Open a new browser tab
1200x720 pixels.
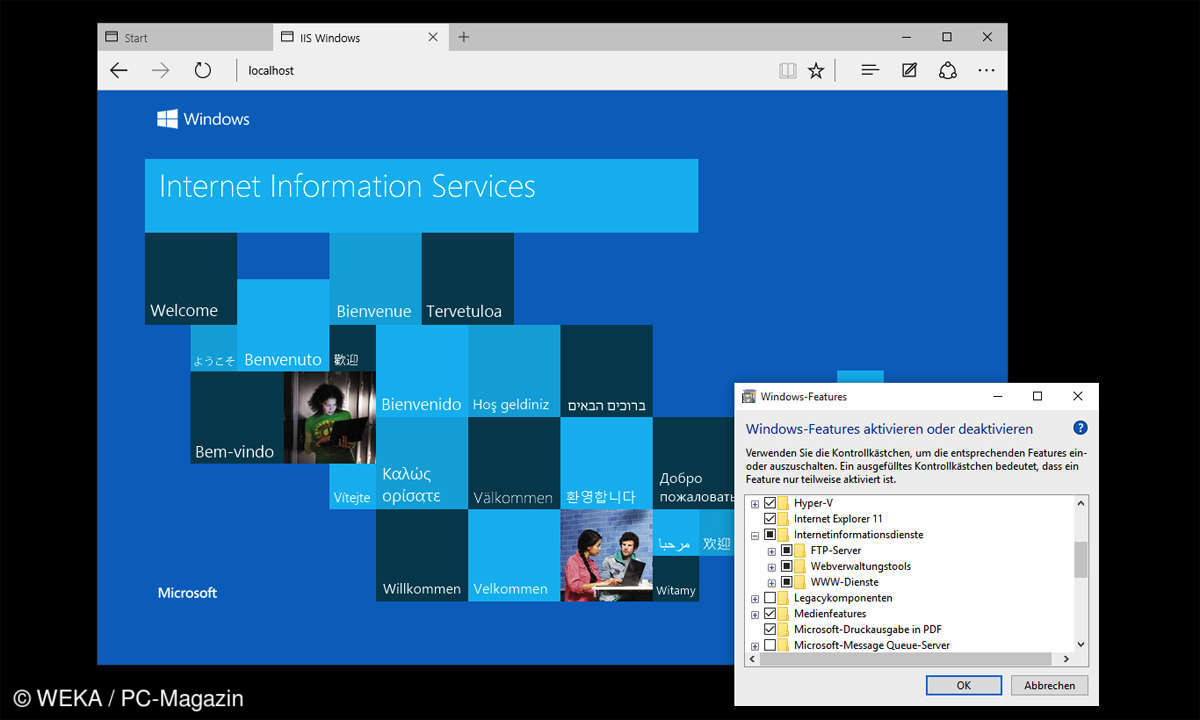[464, 37]
